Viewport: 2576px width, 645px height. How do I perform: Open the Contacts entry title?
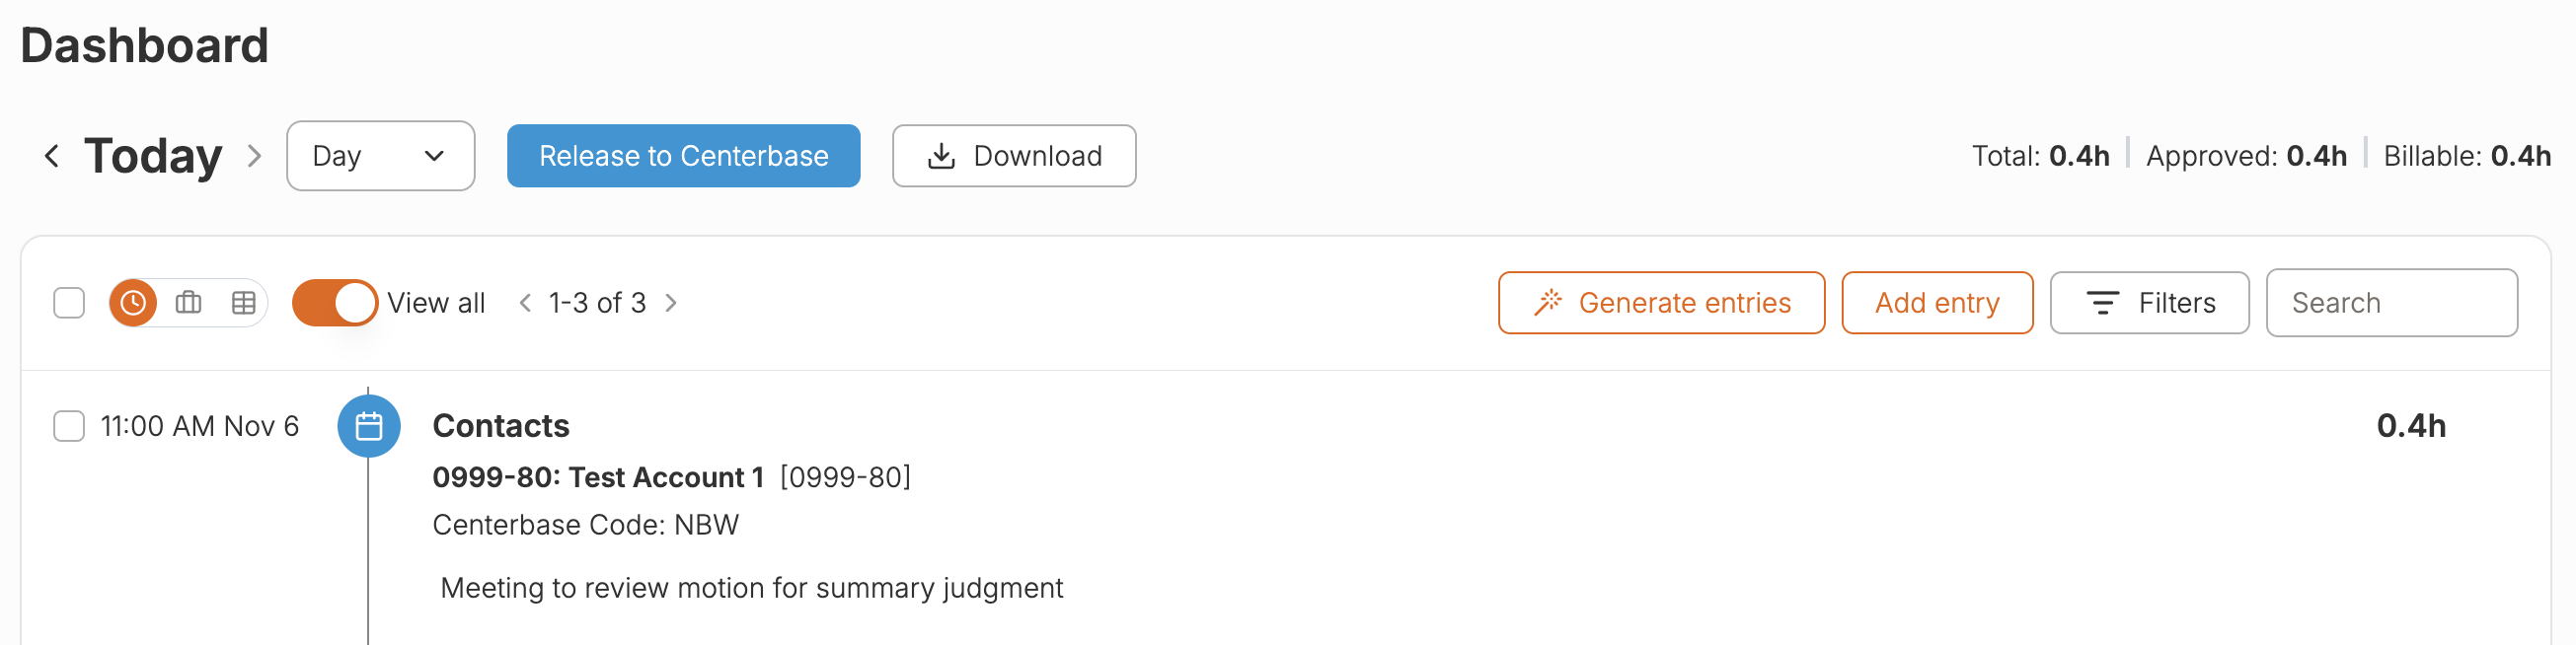(500, 426)
